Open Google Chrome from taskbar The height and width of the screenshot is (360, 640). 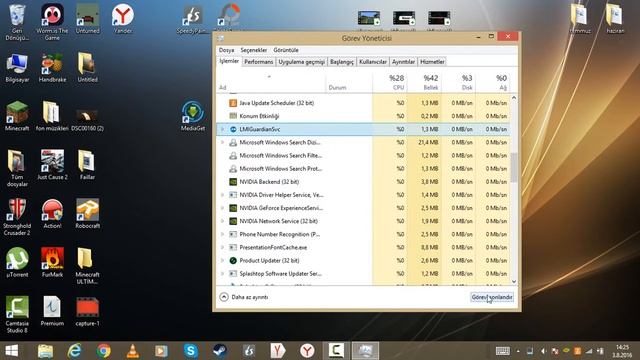tap(104, 351)
